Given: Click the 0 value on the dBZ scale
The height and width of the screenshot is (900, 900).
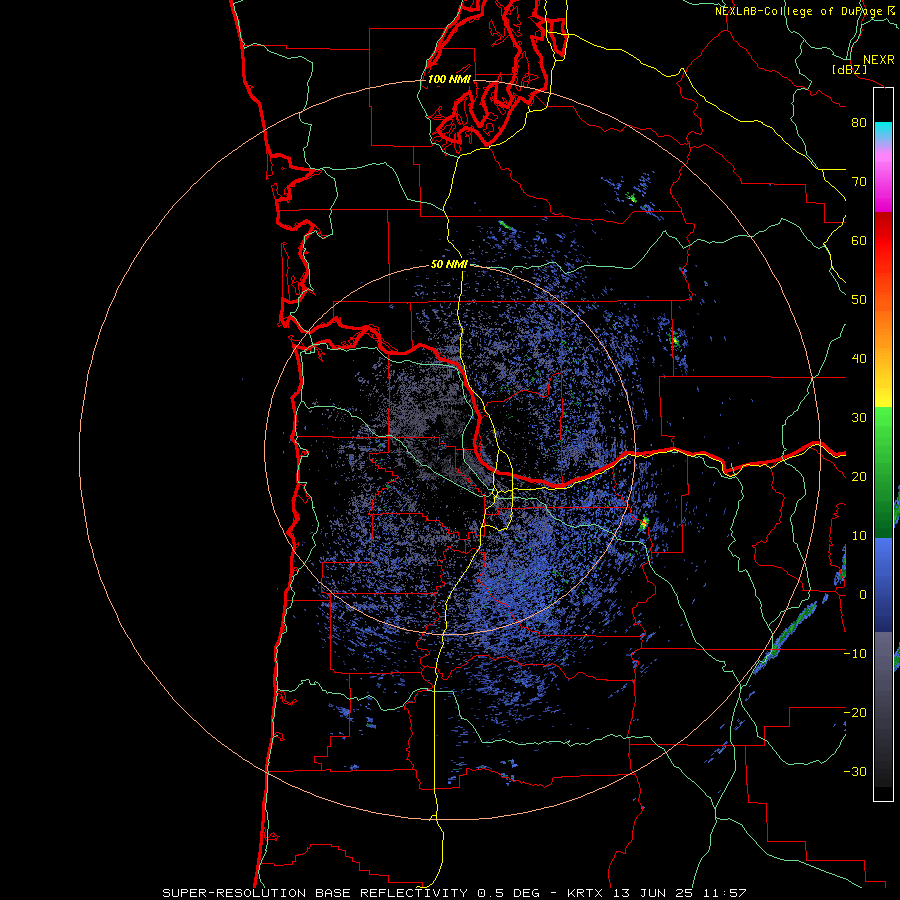Looking at the screenshot, I should [863, 595].
